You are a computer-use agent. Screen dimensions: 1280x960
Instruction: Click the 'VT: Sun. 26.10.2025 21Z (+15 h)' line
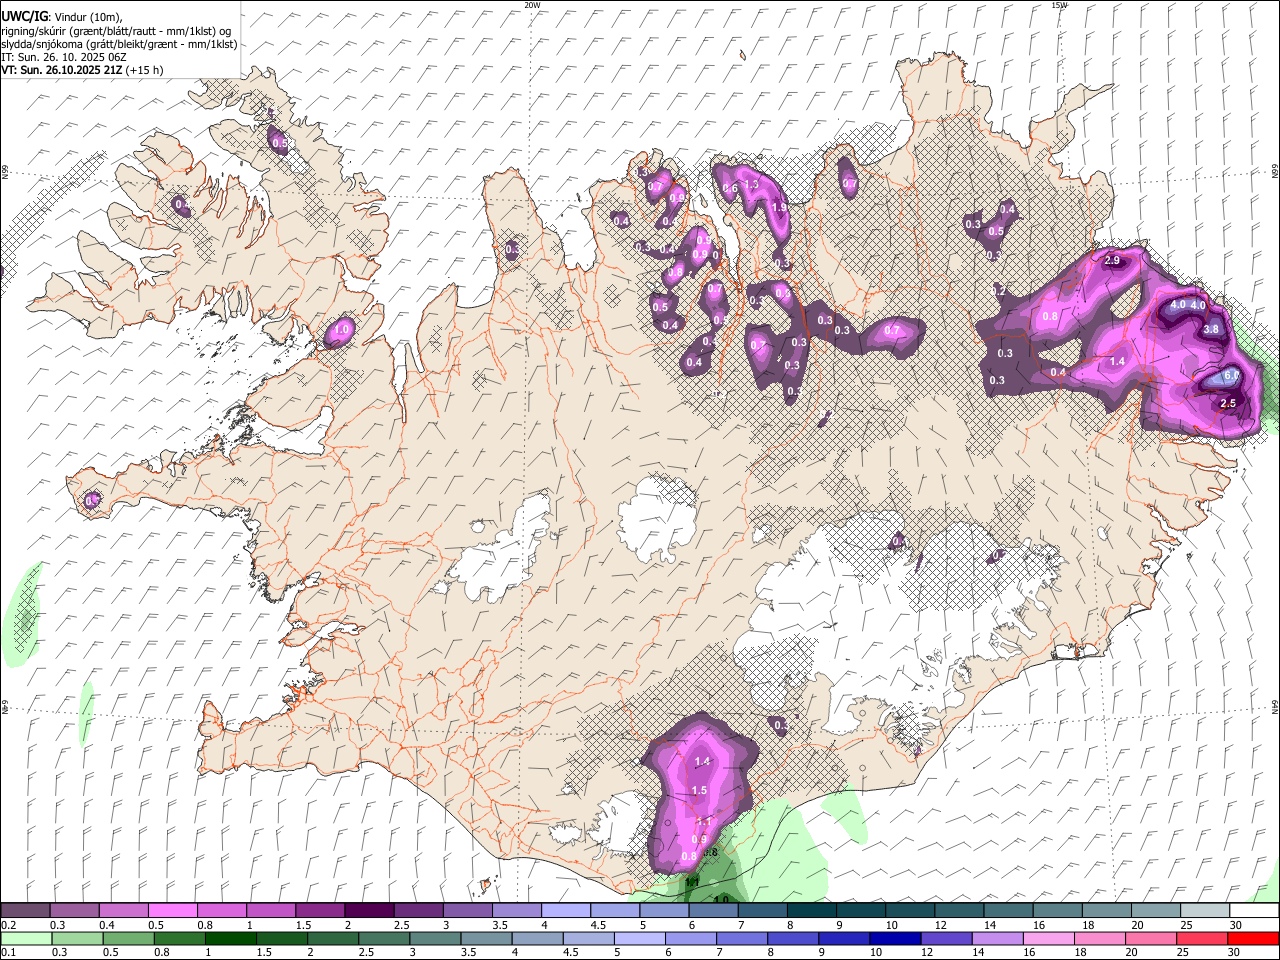click(82, 70)
